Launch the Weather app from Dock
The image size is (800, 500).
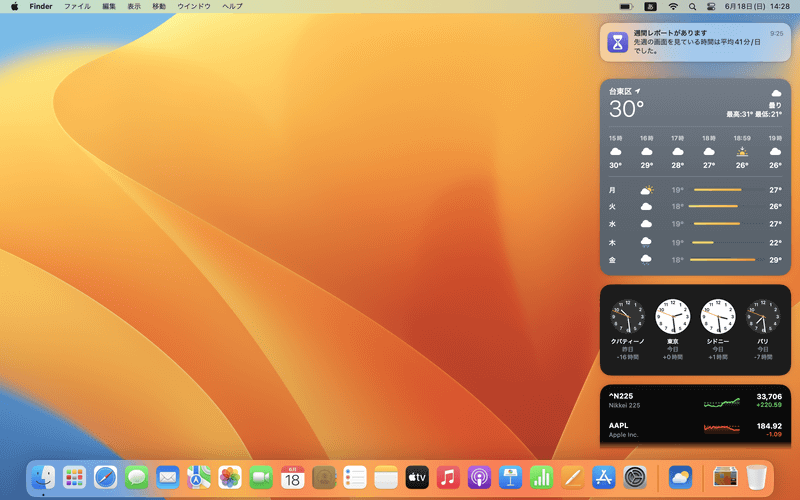(x=680, y=478)
